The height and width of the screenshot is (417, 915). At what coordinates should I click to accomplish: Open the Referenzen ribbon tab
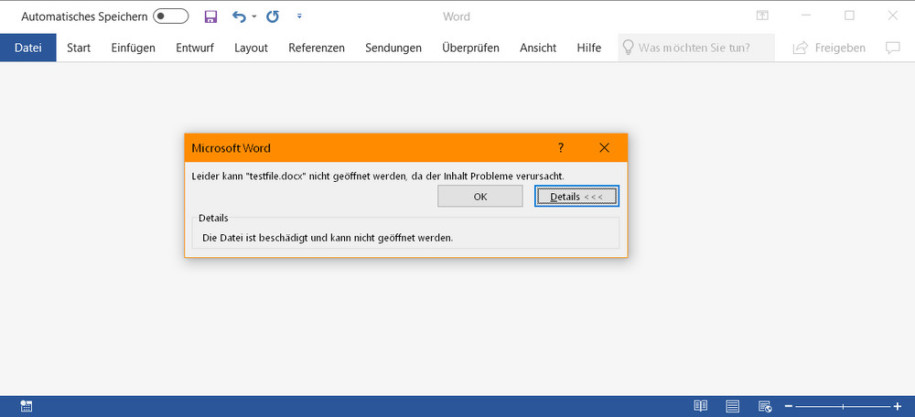316,48
